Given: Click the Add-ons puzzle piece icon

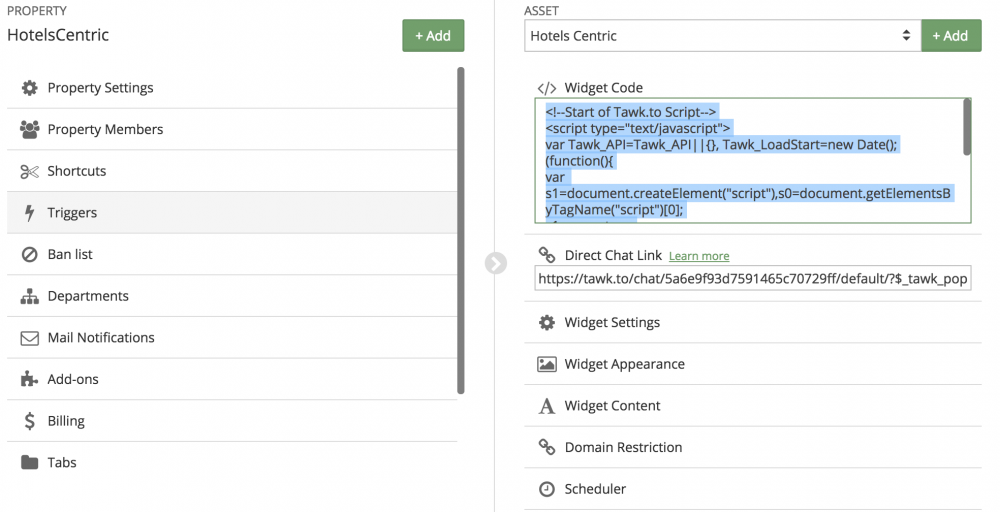Looking at the screenshot, I should (29, 379).
